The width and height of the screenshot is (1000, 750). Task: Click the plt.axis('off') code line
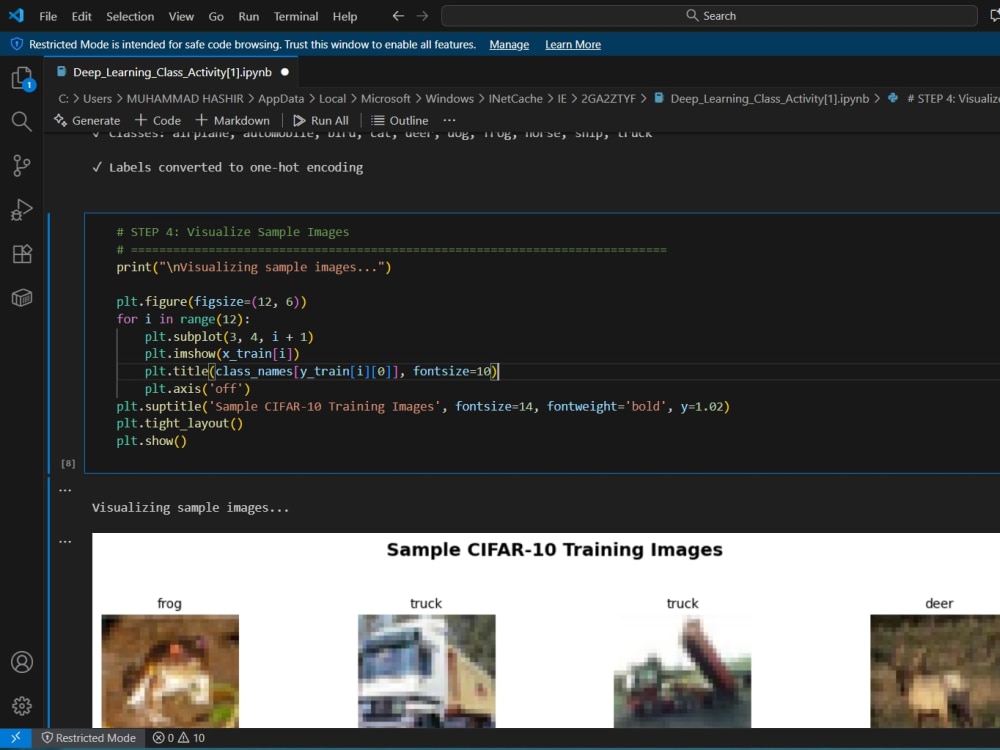(x=197, y=388)
